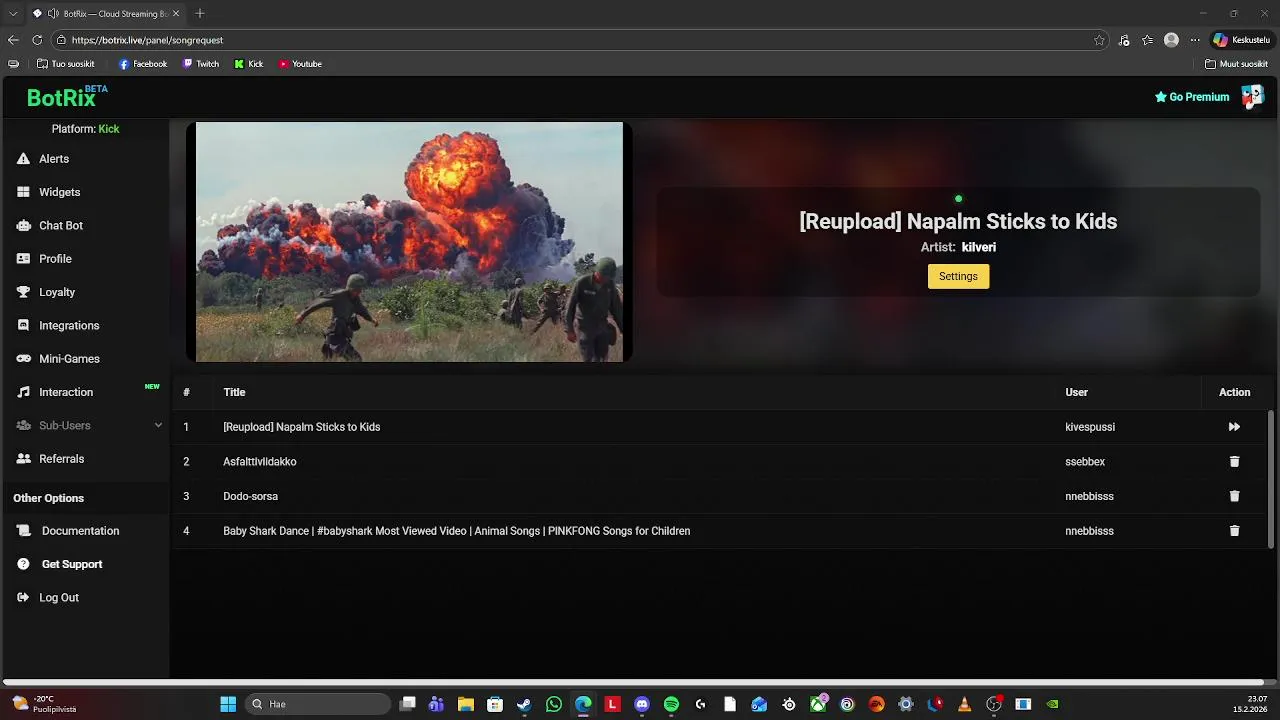Click the taskbar Hae search box
Image resolution: width=1280 pixels, height=720 pixels.
tap(317, 704)
